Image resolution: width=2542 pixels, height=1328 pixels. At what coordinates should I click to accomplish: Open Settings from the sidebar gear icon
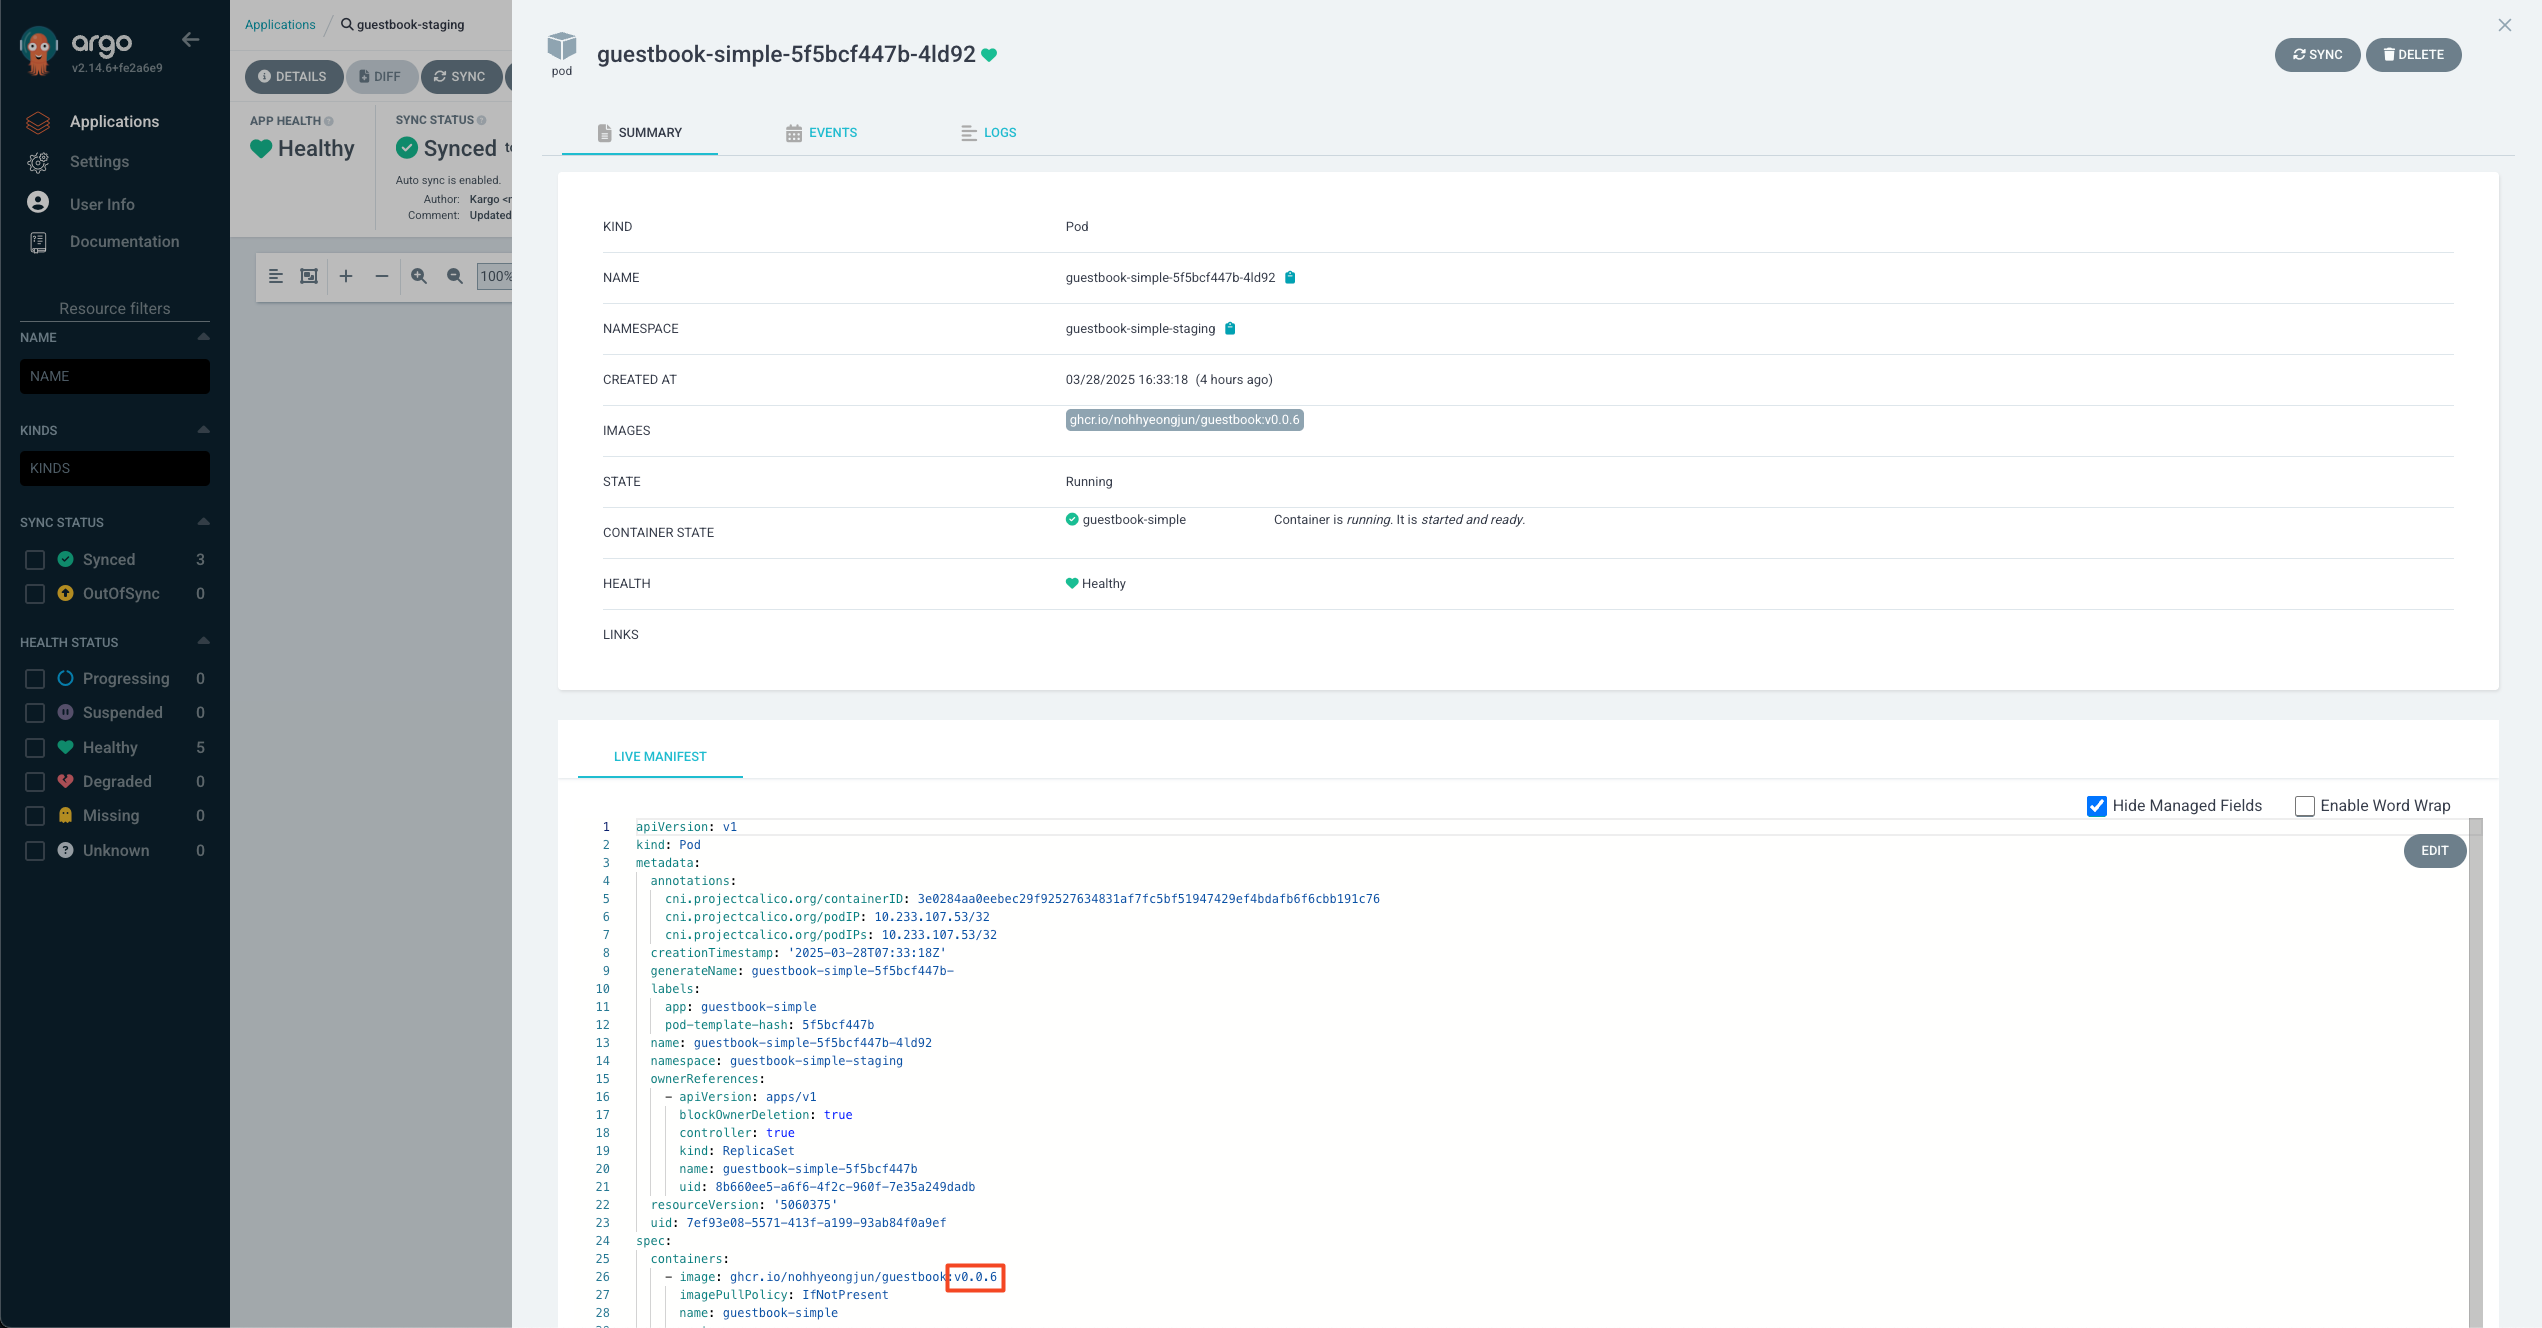point(38,162)
